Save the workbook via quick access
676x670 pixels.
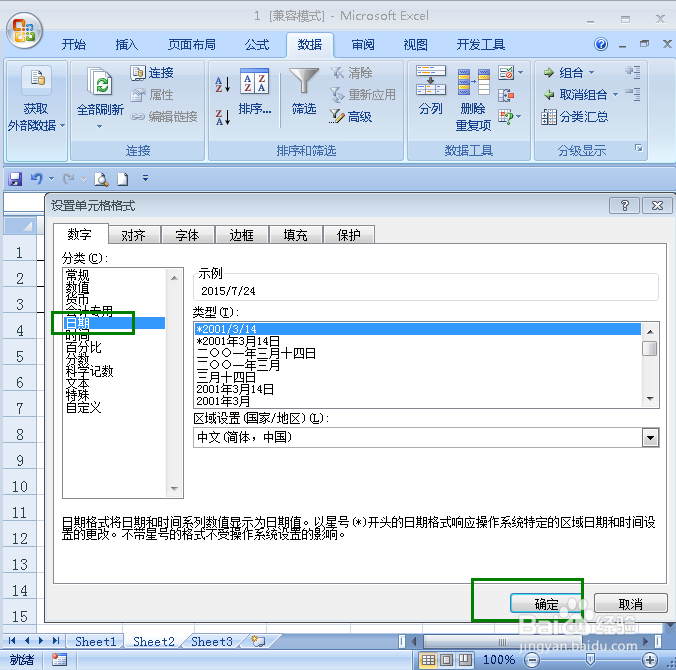point(15,179)
